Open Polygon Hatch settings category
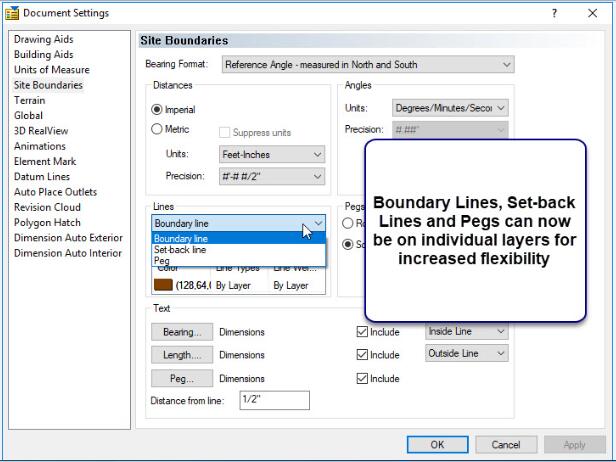616x462 pixels. tap(48, 223)
